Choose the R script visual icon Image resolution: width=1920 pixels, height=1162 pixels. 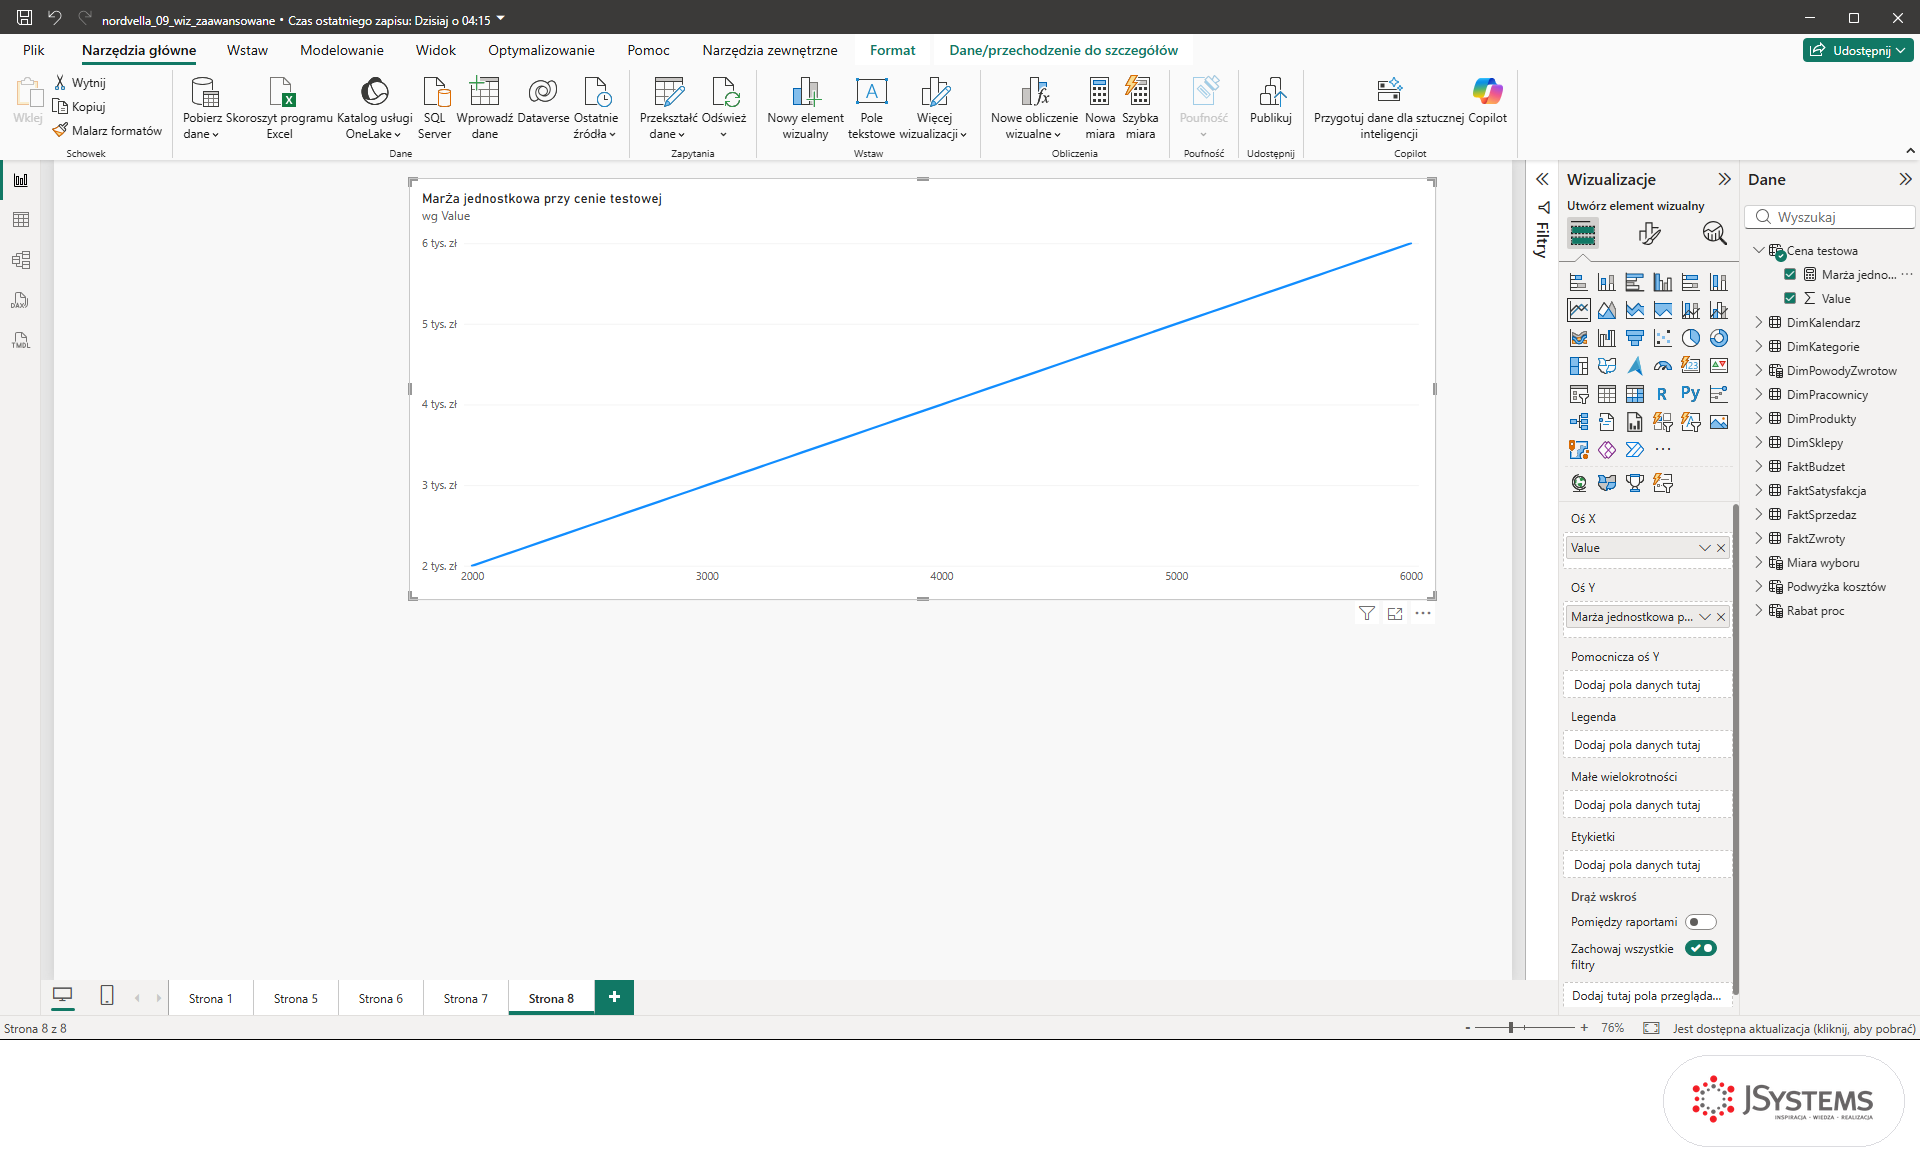coord(1662,394)
